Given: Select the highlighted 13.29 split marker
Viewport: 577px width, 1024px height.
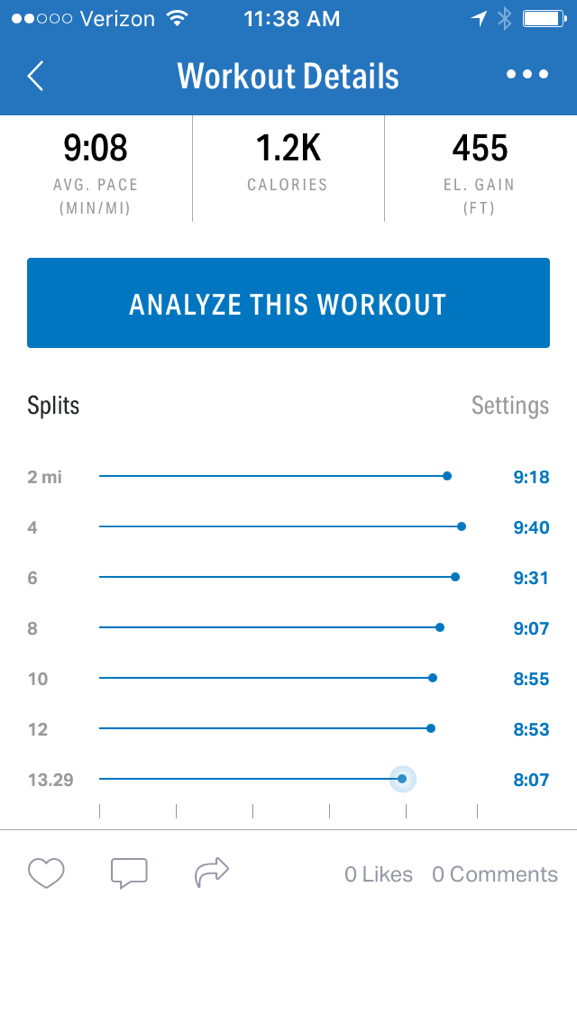Looking at the screenshot, I should pyautogui.click(x=402, y=778).
